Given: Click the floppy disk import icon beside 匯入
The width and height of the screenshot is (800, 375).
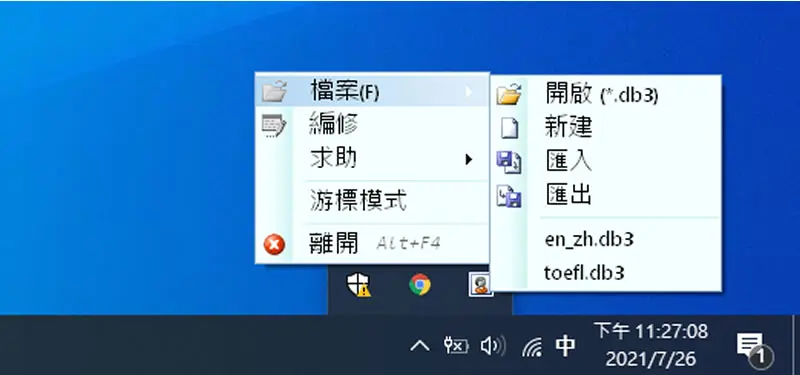Looking at the screenshot, I should (x=509, y=162).
